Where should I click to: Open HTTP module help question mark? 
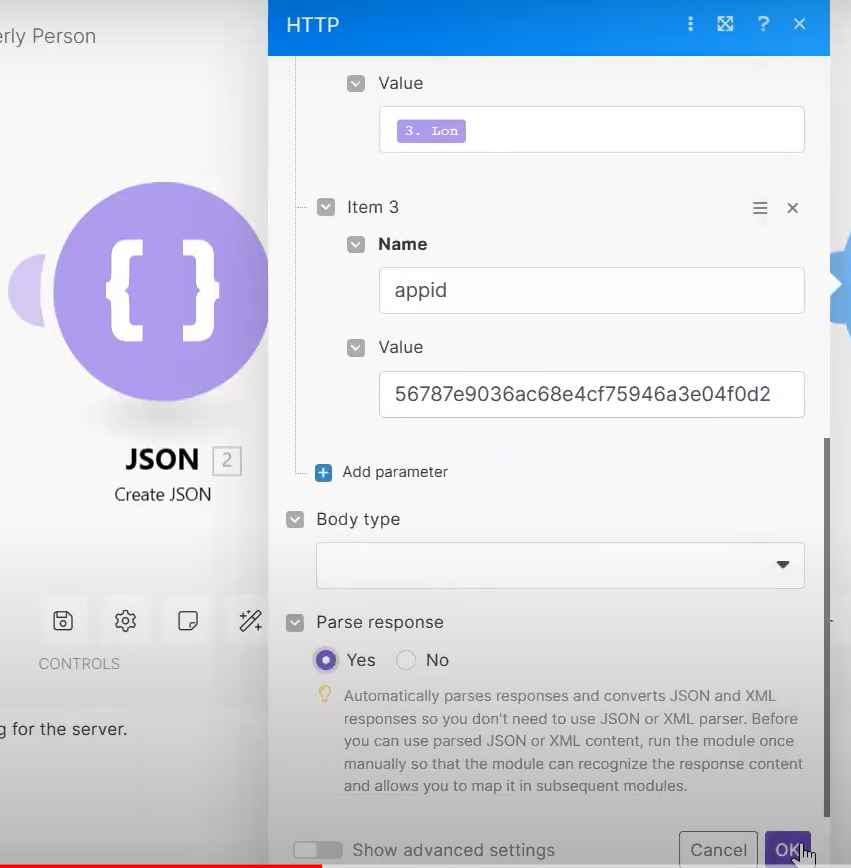[763, 24]
